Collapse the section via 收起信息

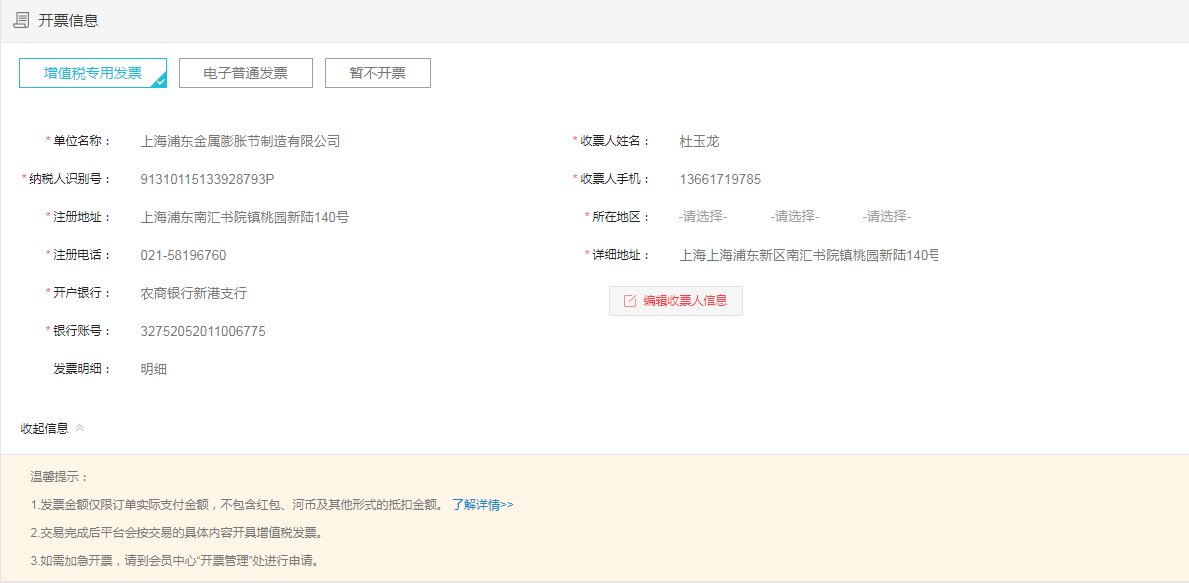pyautogui.click(x=44, y=428)
